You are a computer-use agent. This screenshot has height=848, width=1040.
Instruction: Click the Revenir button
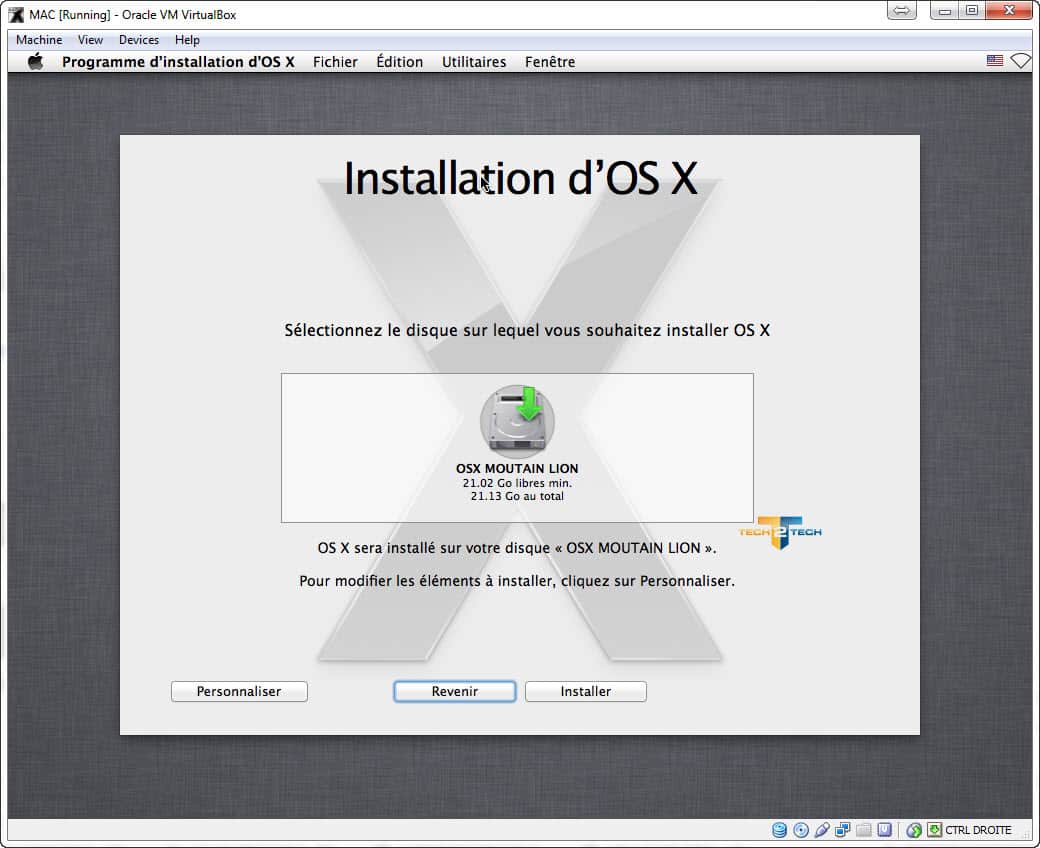(x=454, y=691)
